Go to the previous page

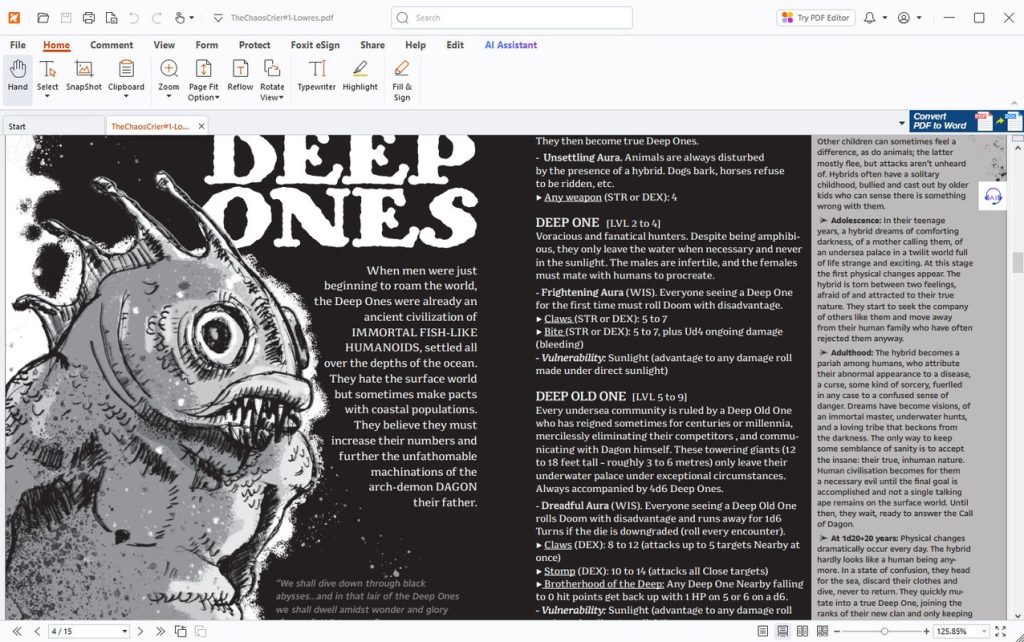coord(37,631)
